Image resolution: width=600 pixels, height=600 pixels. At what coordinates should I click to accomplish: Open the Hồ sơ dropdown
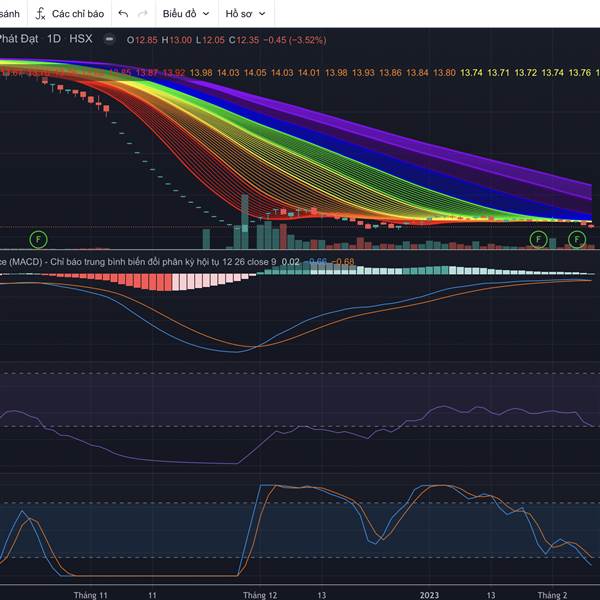(x=245, y=14)
